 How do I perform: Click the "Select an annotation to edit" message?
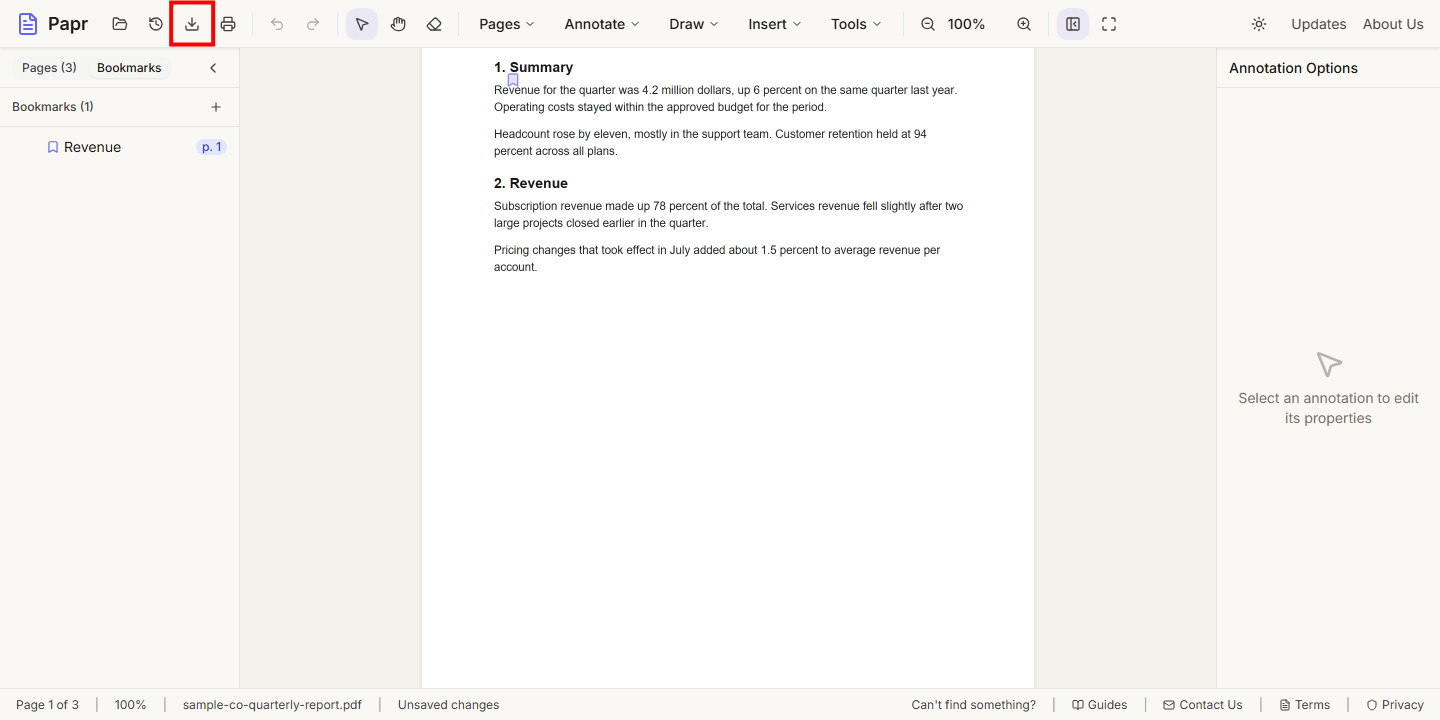[1328, 408]
